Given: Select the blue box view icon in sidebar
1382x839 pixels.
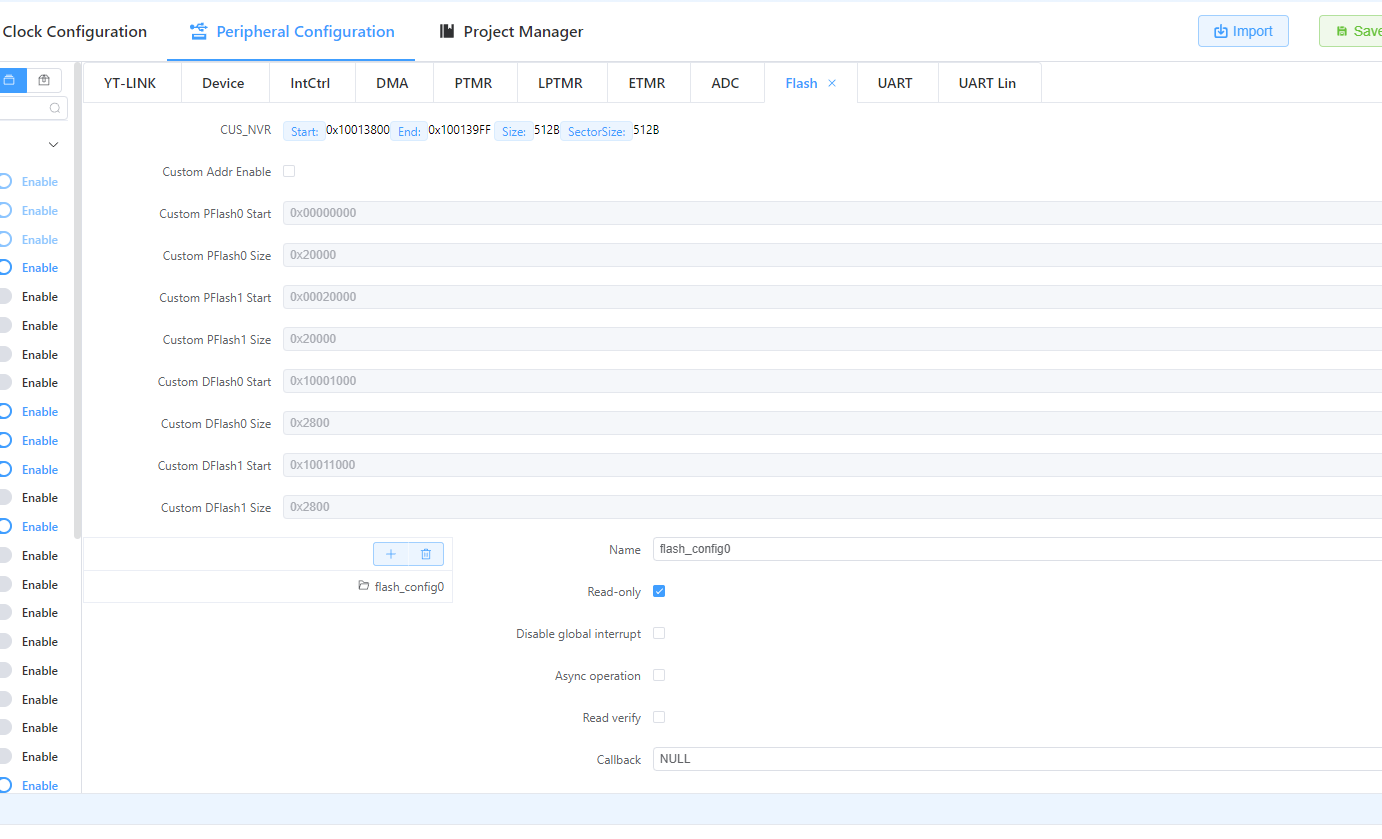Looking at the screenshot, I should (x=9, y=80).
